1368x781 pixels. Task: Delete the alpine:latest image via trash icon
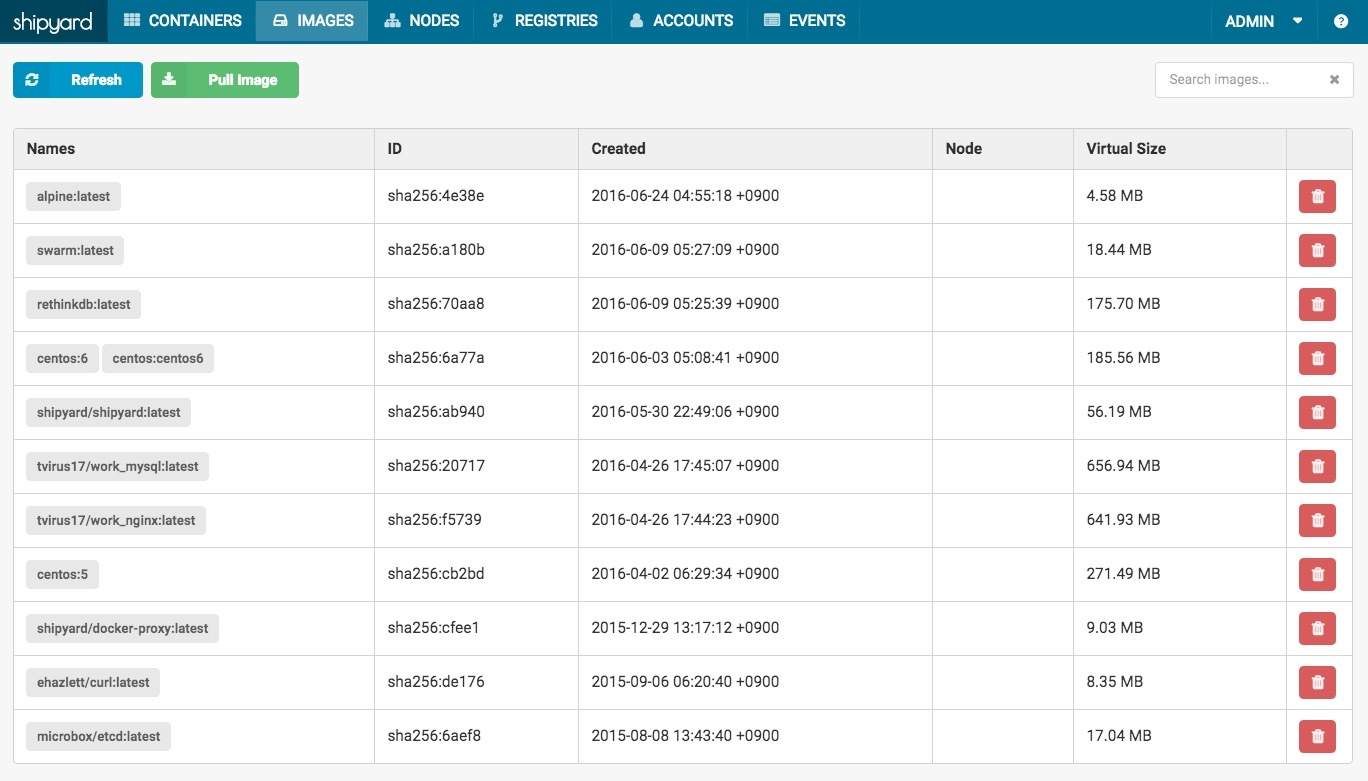[x=1316, y=196]
